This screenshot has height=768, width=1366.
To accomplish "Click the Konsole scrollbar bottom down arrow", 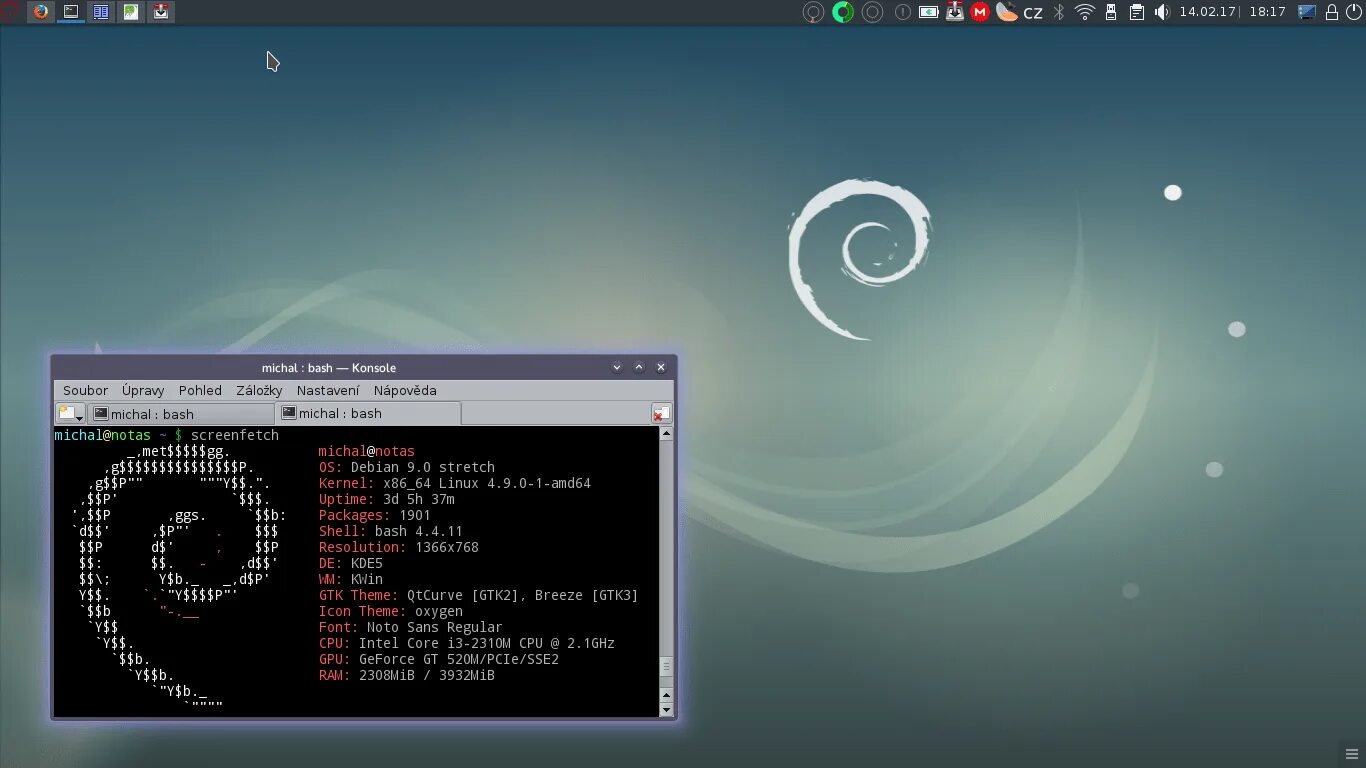I will point(667,709).
